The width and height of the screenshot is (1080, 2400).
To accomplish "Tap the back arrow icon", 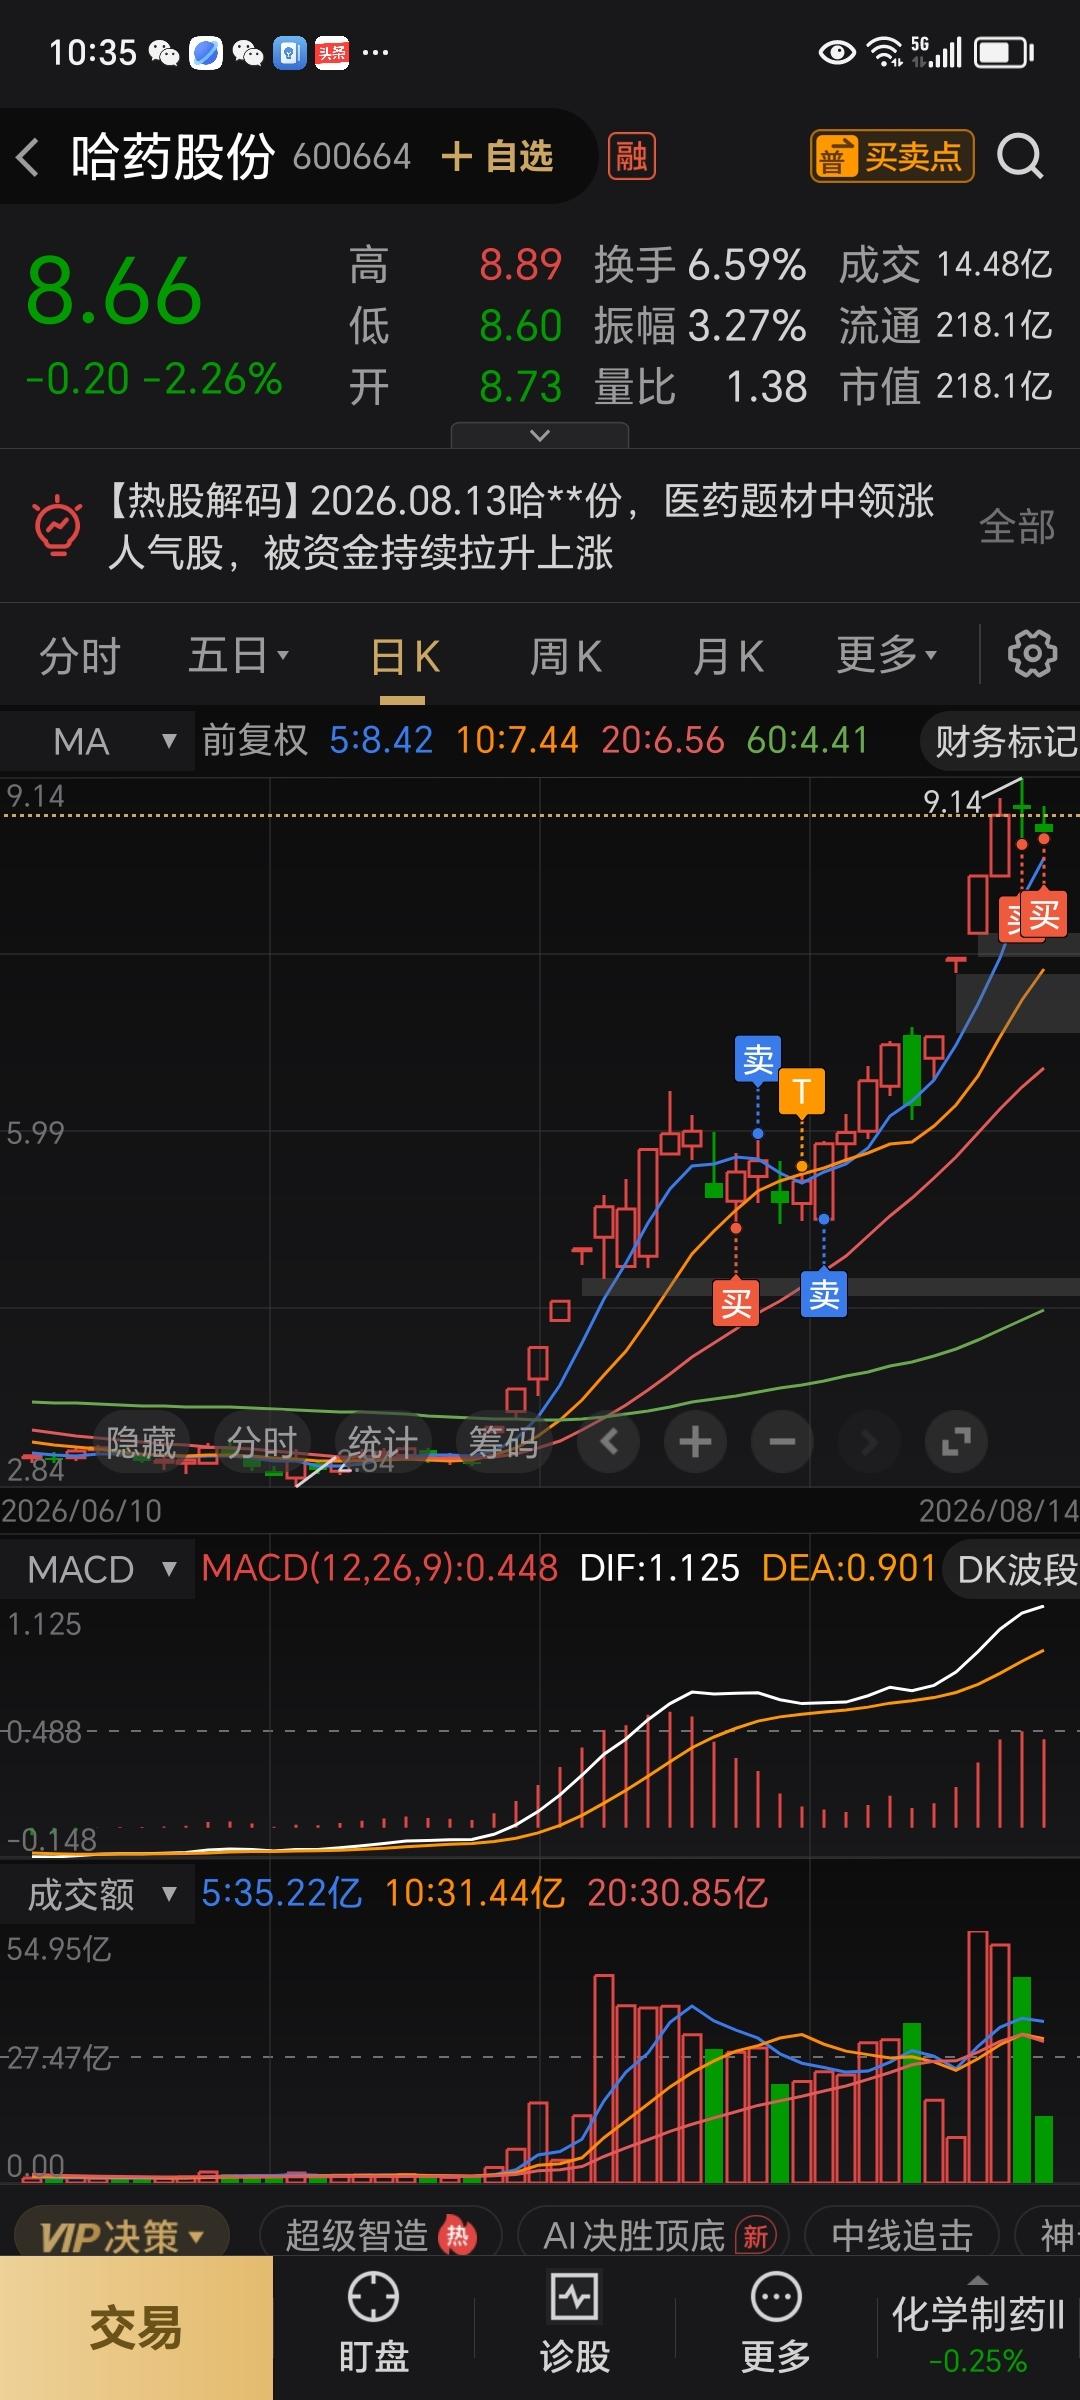I will point(28,157).
